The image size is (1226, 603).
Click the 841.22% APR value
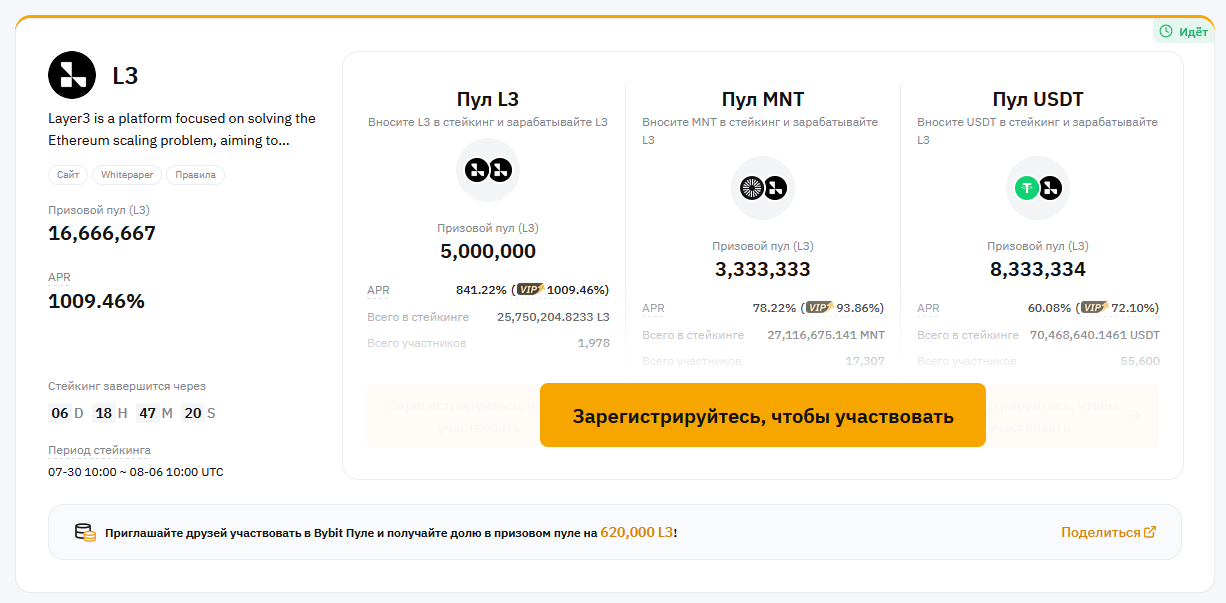point(482,290)
